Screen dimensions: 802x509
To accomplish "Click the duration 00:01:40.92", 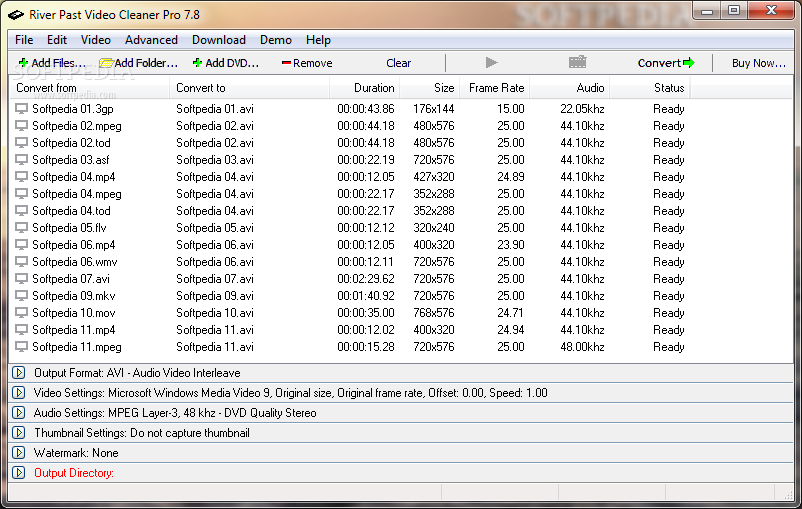I will [x=366, y=296].
